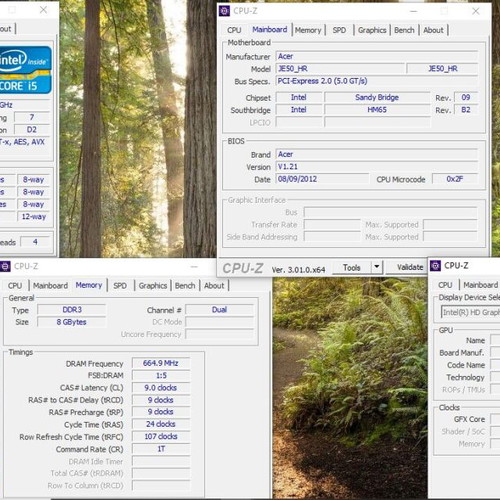Close the Mainboard CPU-Z window
500x500 pixels.
click(475, 11)
